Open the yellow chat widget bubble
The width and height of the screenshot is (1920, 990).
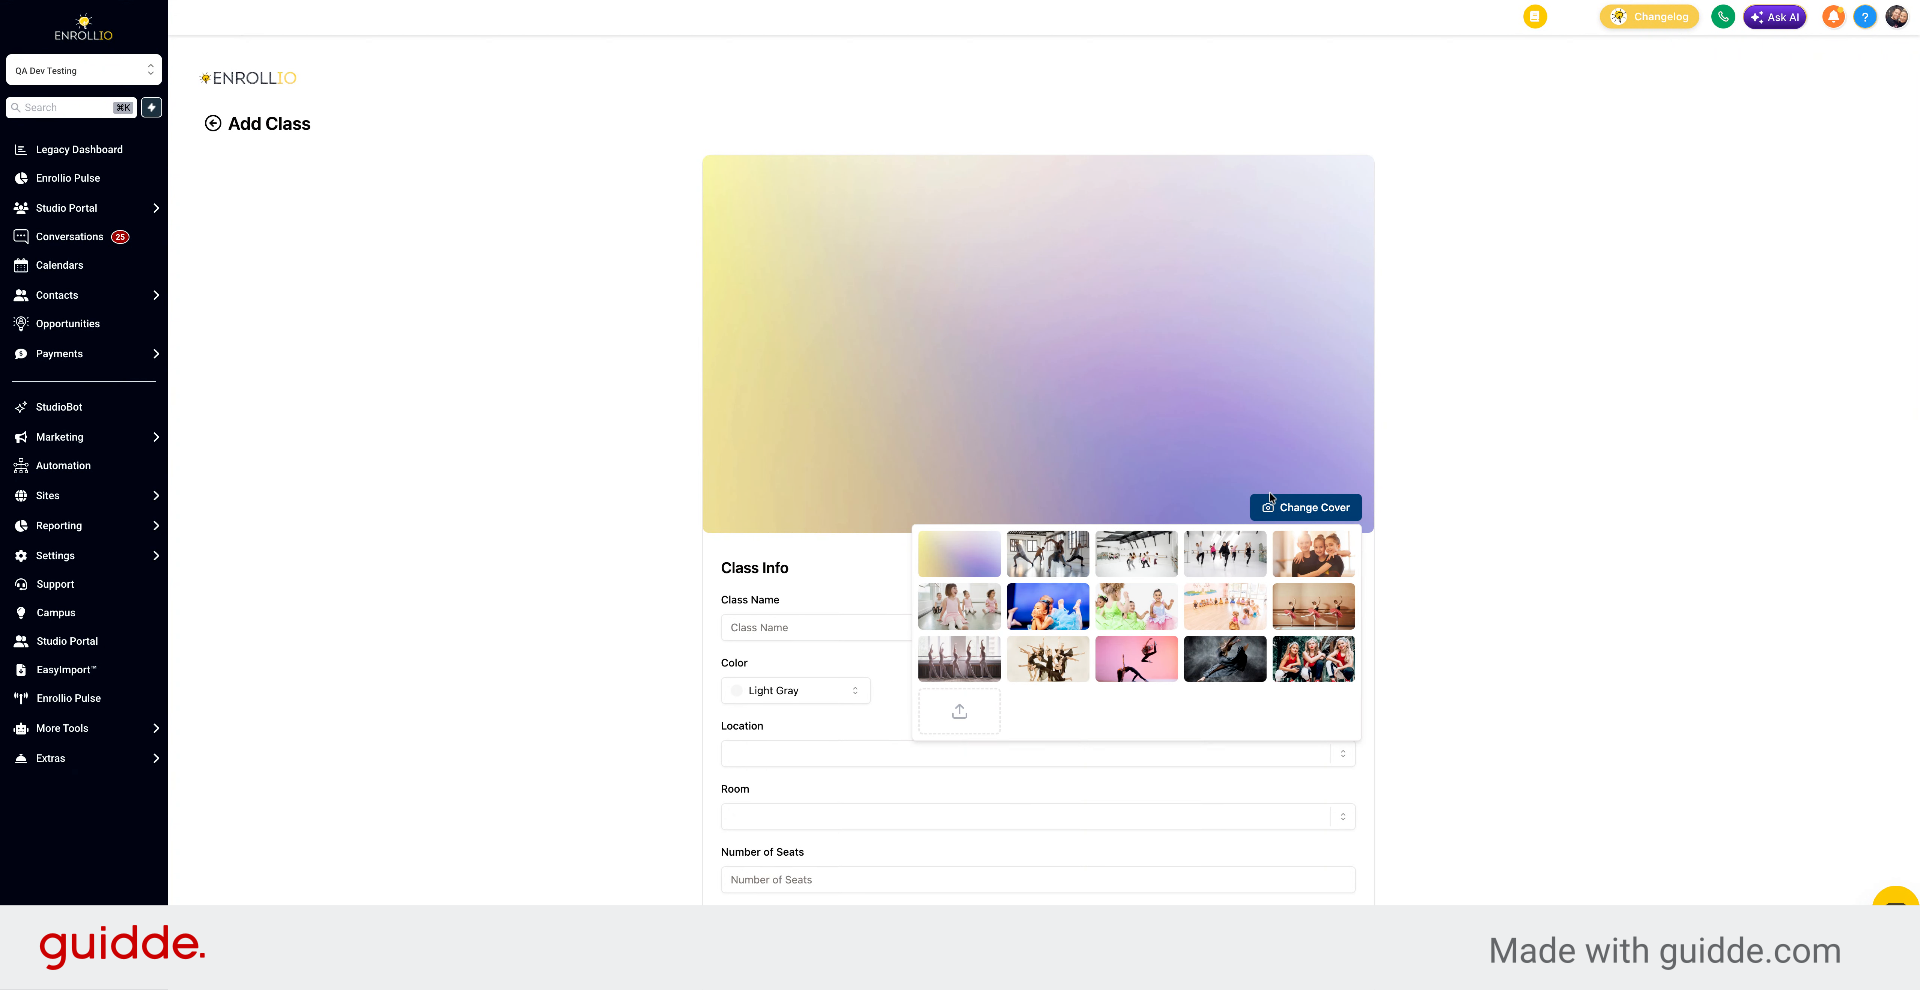pyautogui.click(x=1895, y=897)
